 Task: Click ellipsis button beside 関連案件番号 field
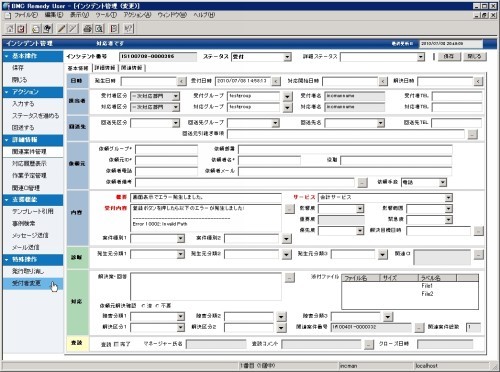(x=419, y=327)
